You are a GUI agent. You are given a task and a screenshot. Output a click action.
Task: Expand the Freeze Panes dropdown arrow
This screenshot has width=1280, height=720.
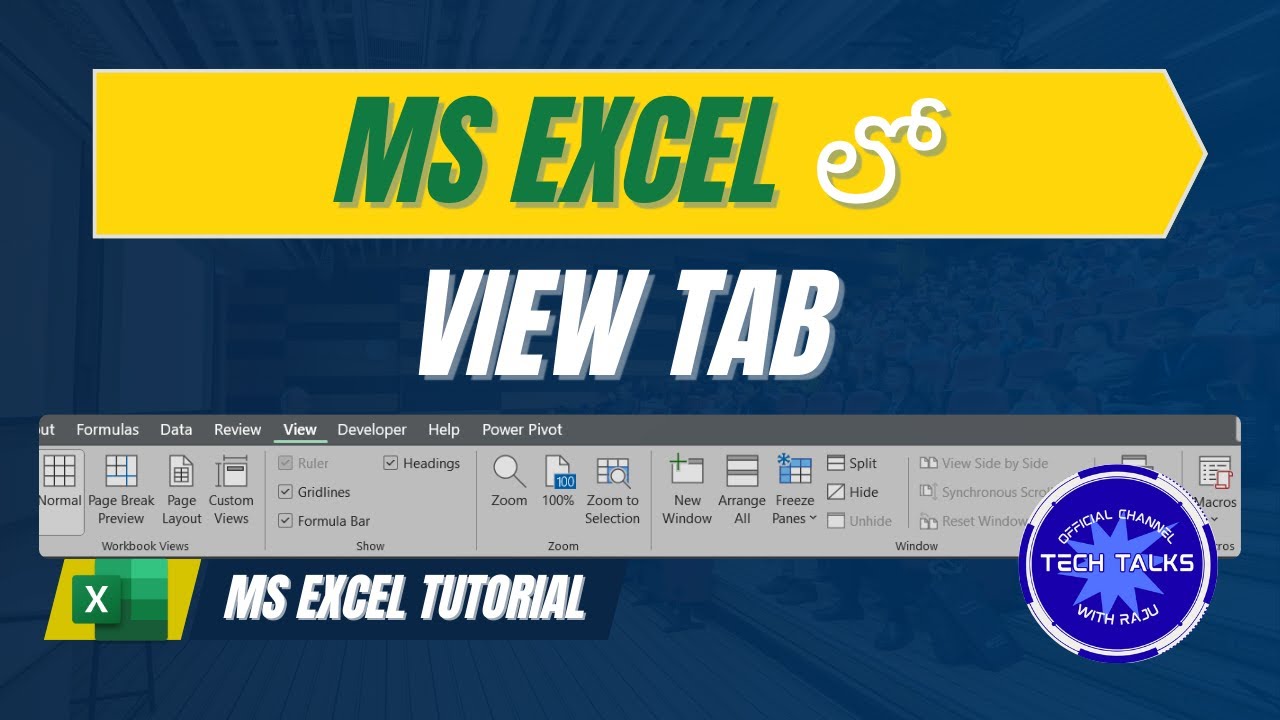pyautogui.click(x=813, y=518)
